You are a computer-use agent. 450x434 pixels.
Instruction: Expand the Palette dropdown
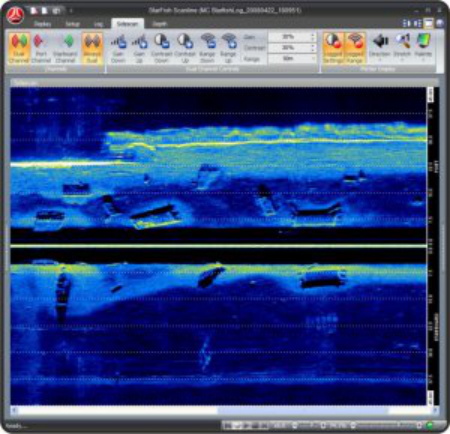[x=423, y=48]
